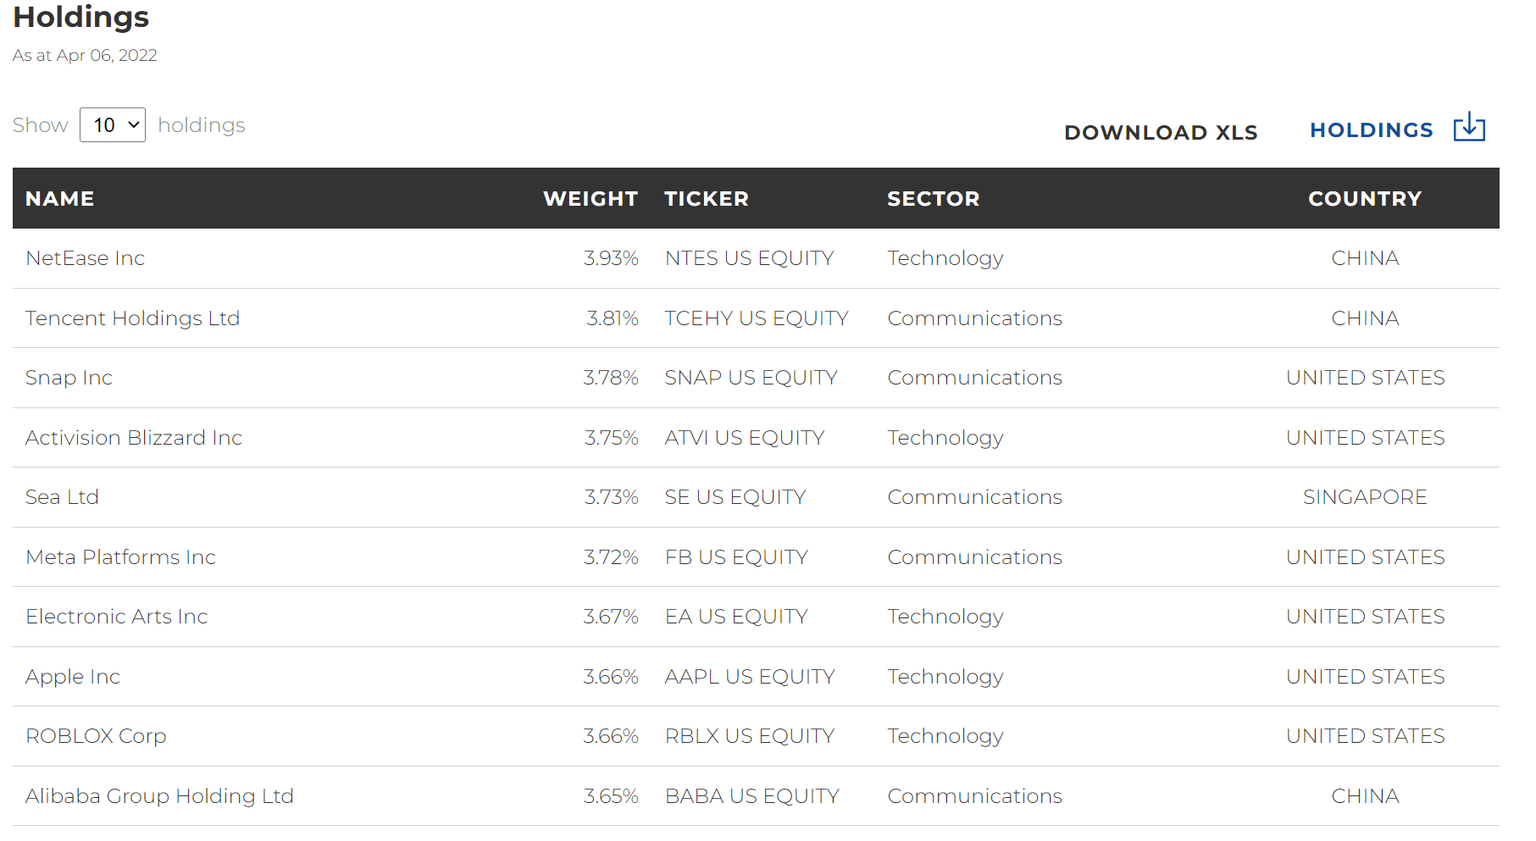
Task: Click the Sea Ltd holding row
Action: (62, 497)
